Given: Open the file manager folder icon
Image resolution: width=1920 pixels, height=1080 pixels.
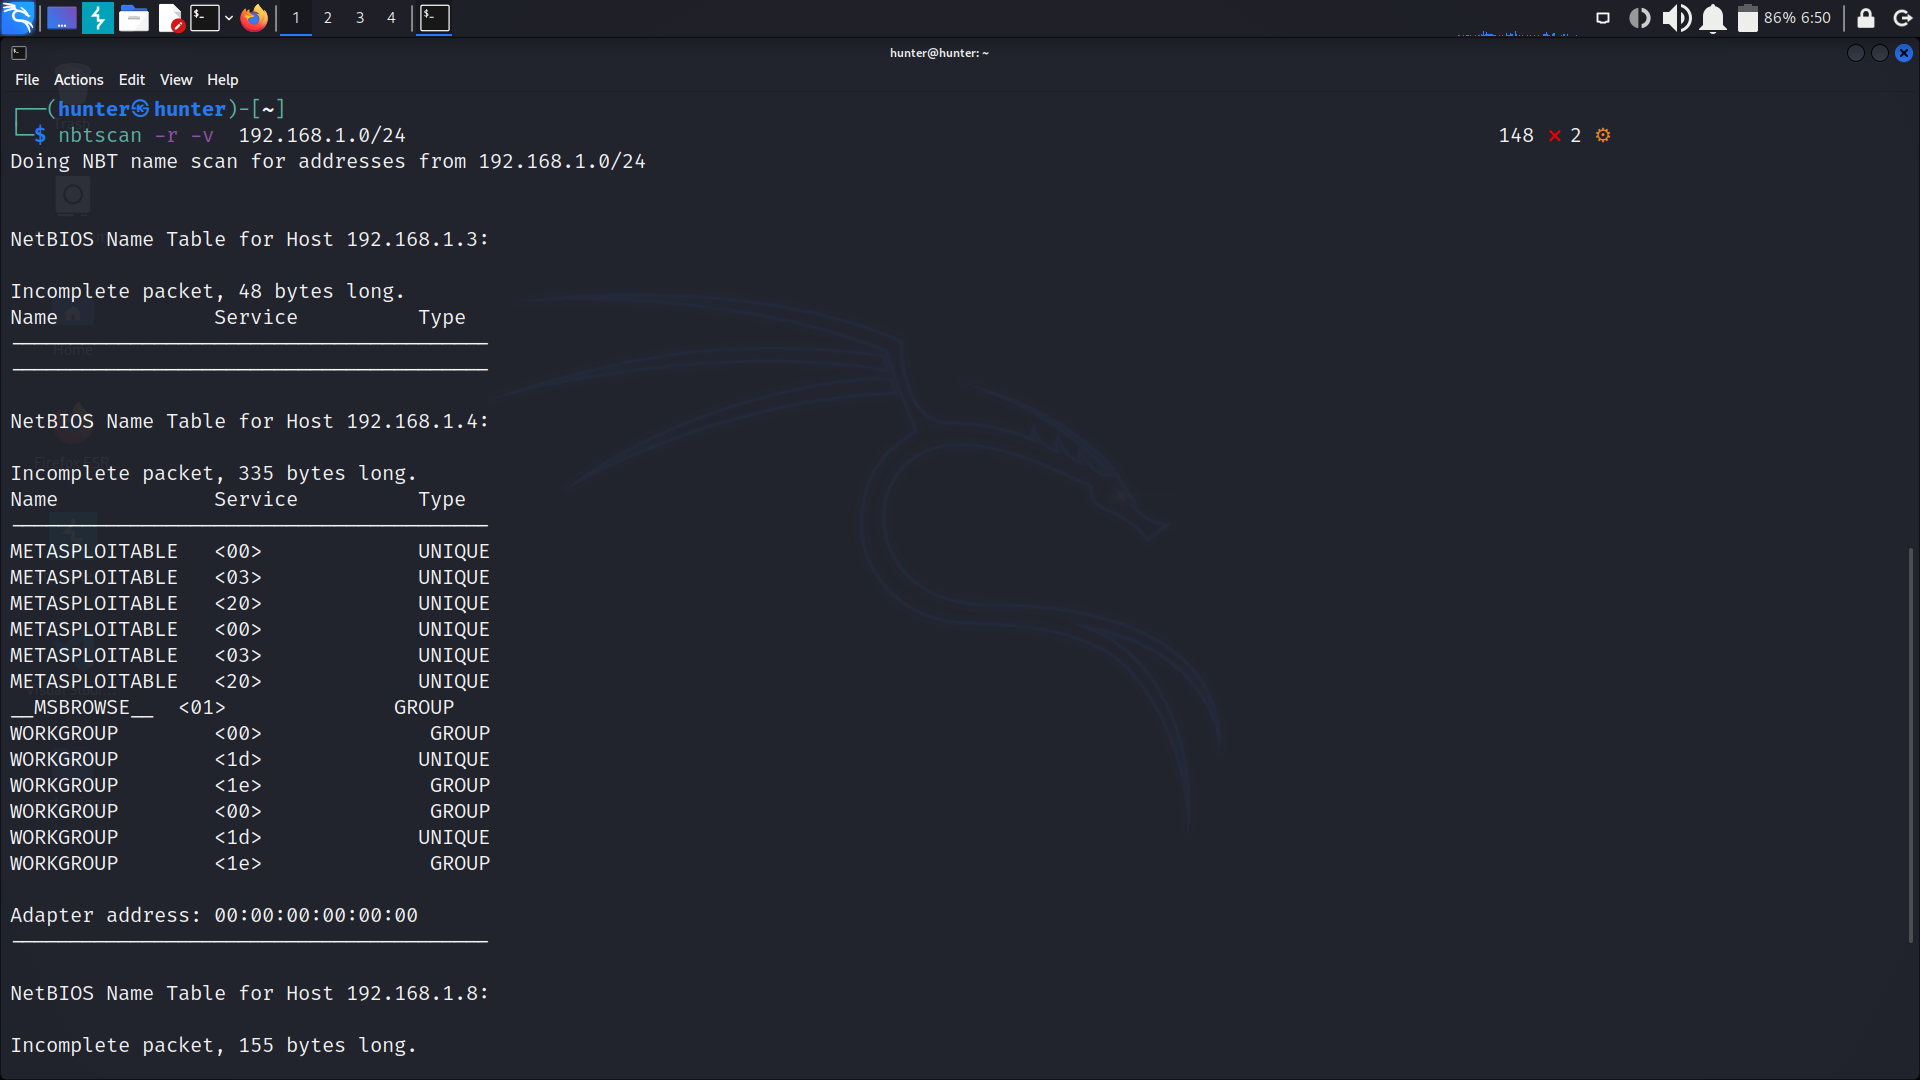Looking at the screenshot, I should pyautogui.click(x=134, y=17).
